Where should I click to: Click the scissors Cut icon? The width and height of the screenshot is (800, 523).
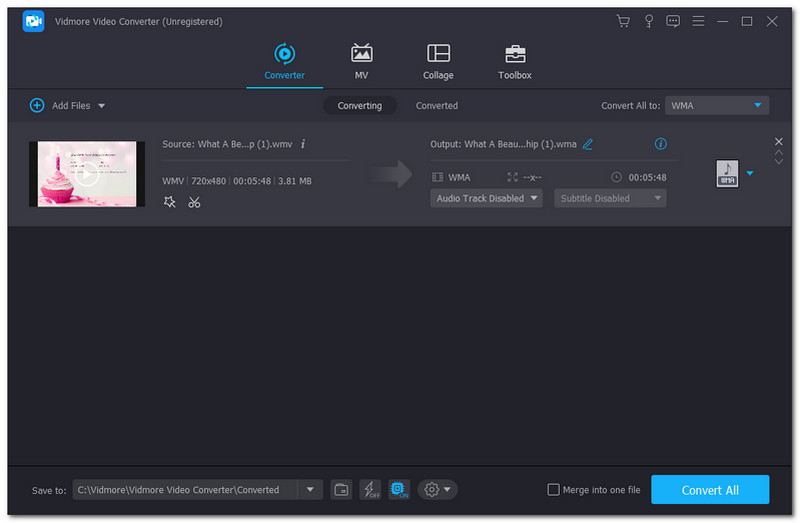(x=194, y=202)
